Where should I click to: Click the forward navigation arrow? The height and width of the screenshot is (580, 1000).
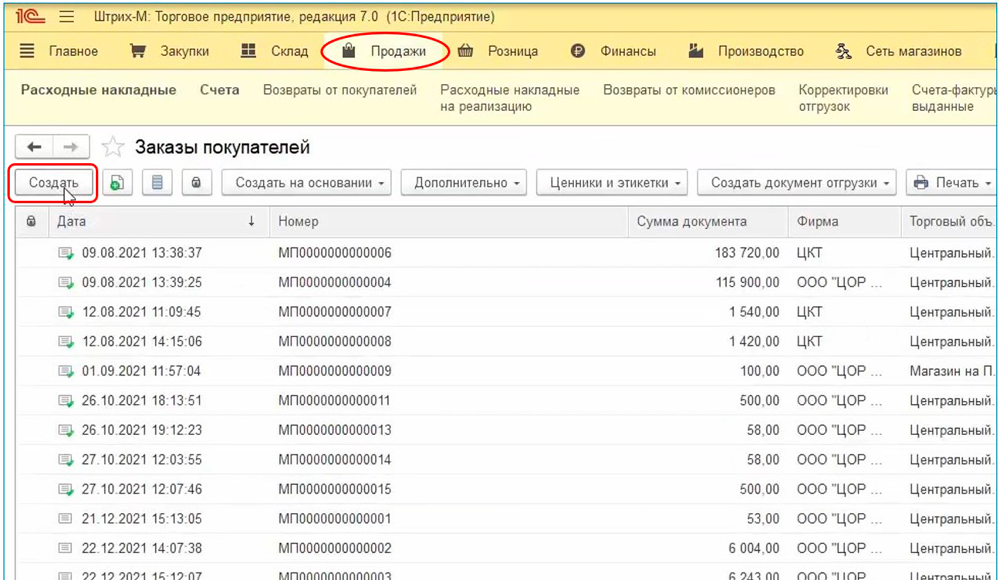pos(71,147)
